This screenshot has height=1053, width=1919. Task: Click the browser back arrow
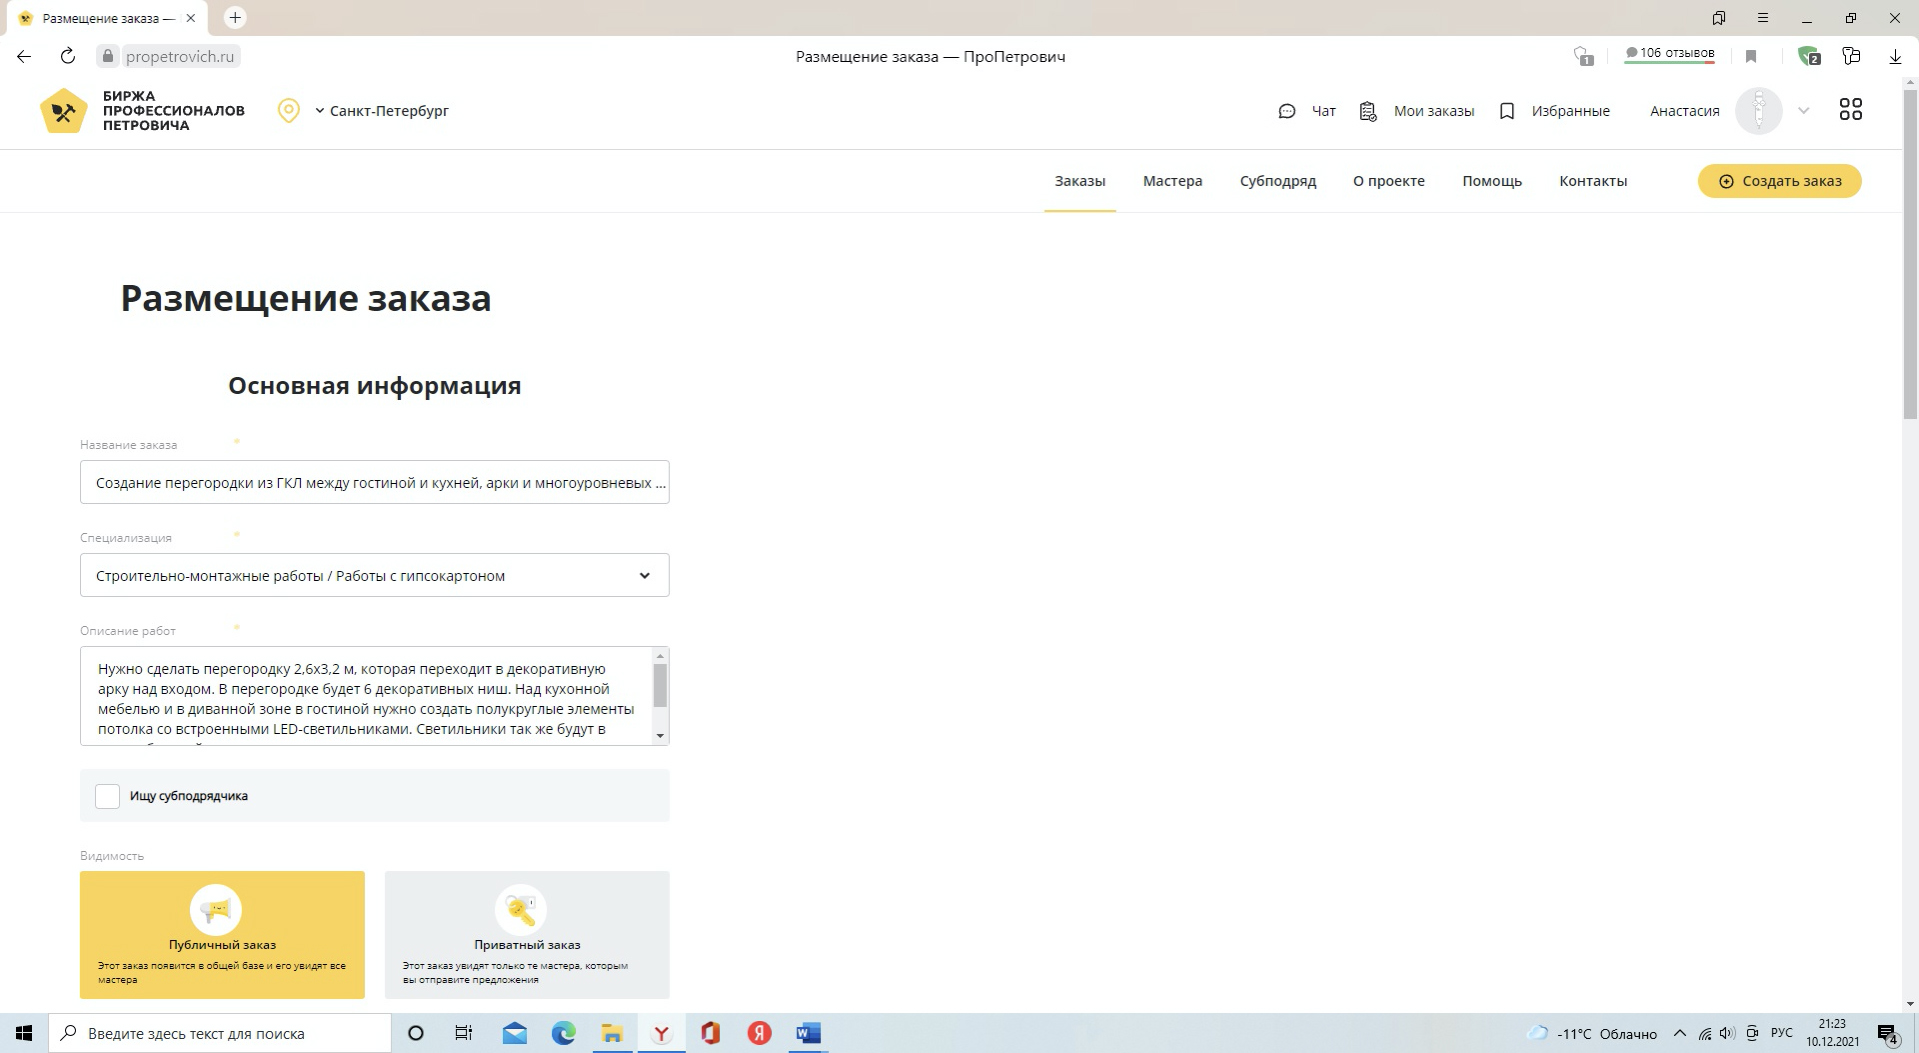[24, 56]
